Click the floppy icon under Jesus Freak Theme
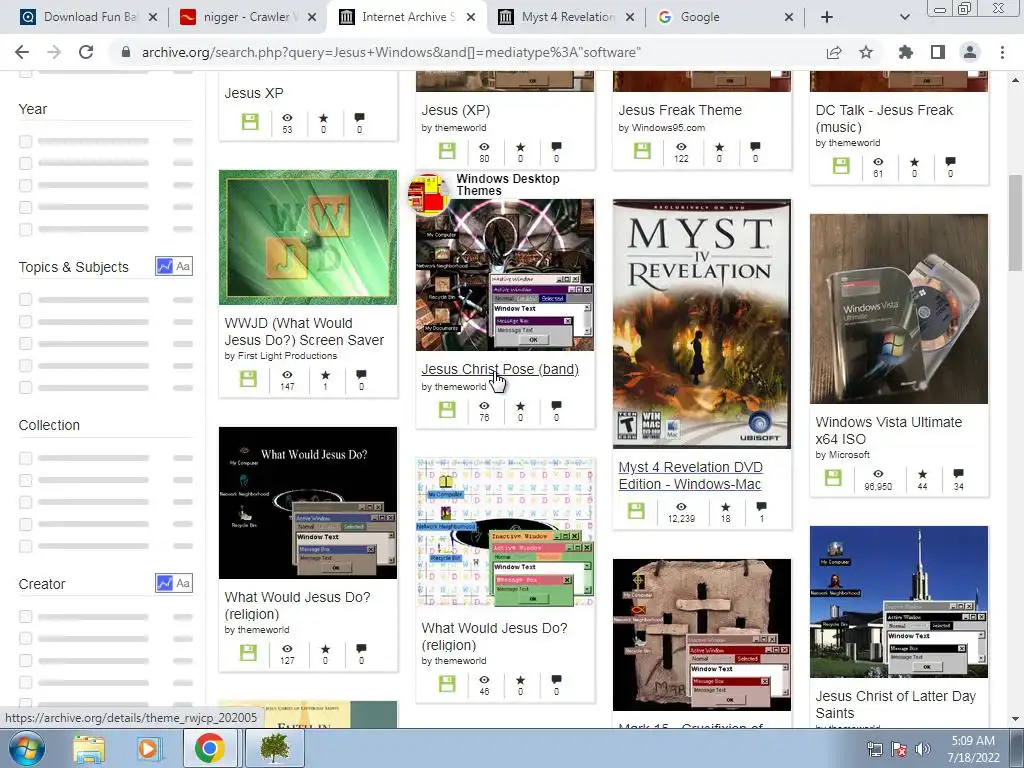The image size is (1024, 768). click(x=643, y=151)
